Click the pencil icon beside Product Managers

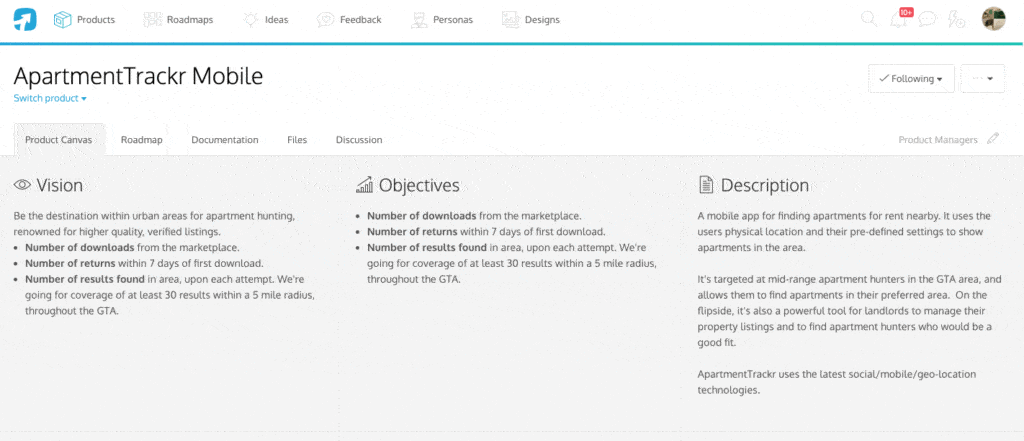click(992, 140)
